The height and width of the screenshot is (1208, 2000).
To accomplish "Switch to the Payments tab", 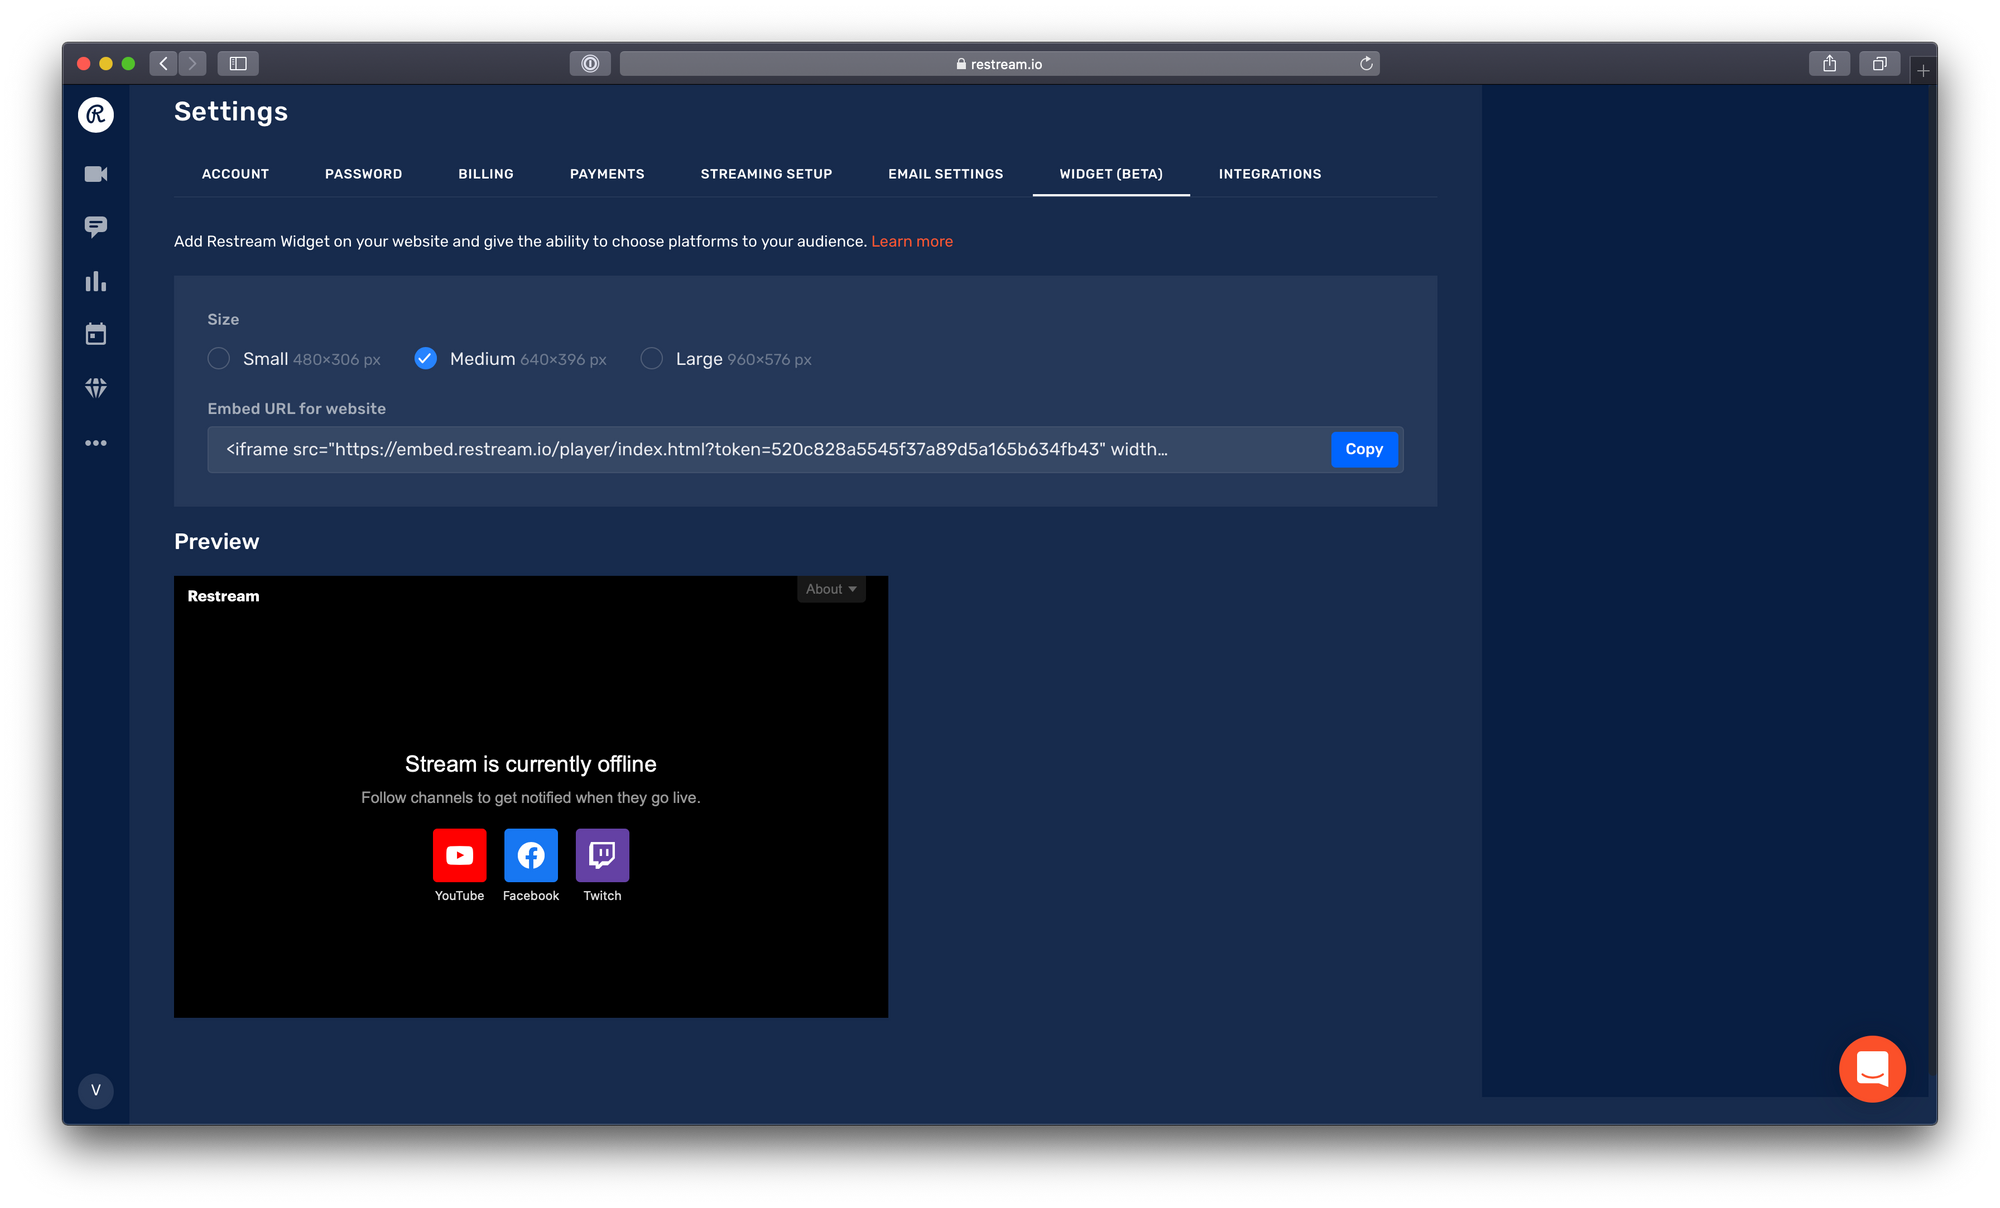I will tap(607, 174).
